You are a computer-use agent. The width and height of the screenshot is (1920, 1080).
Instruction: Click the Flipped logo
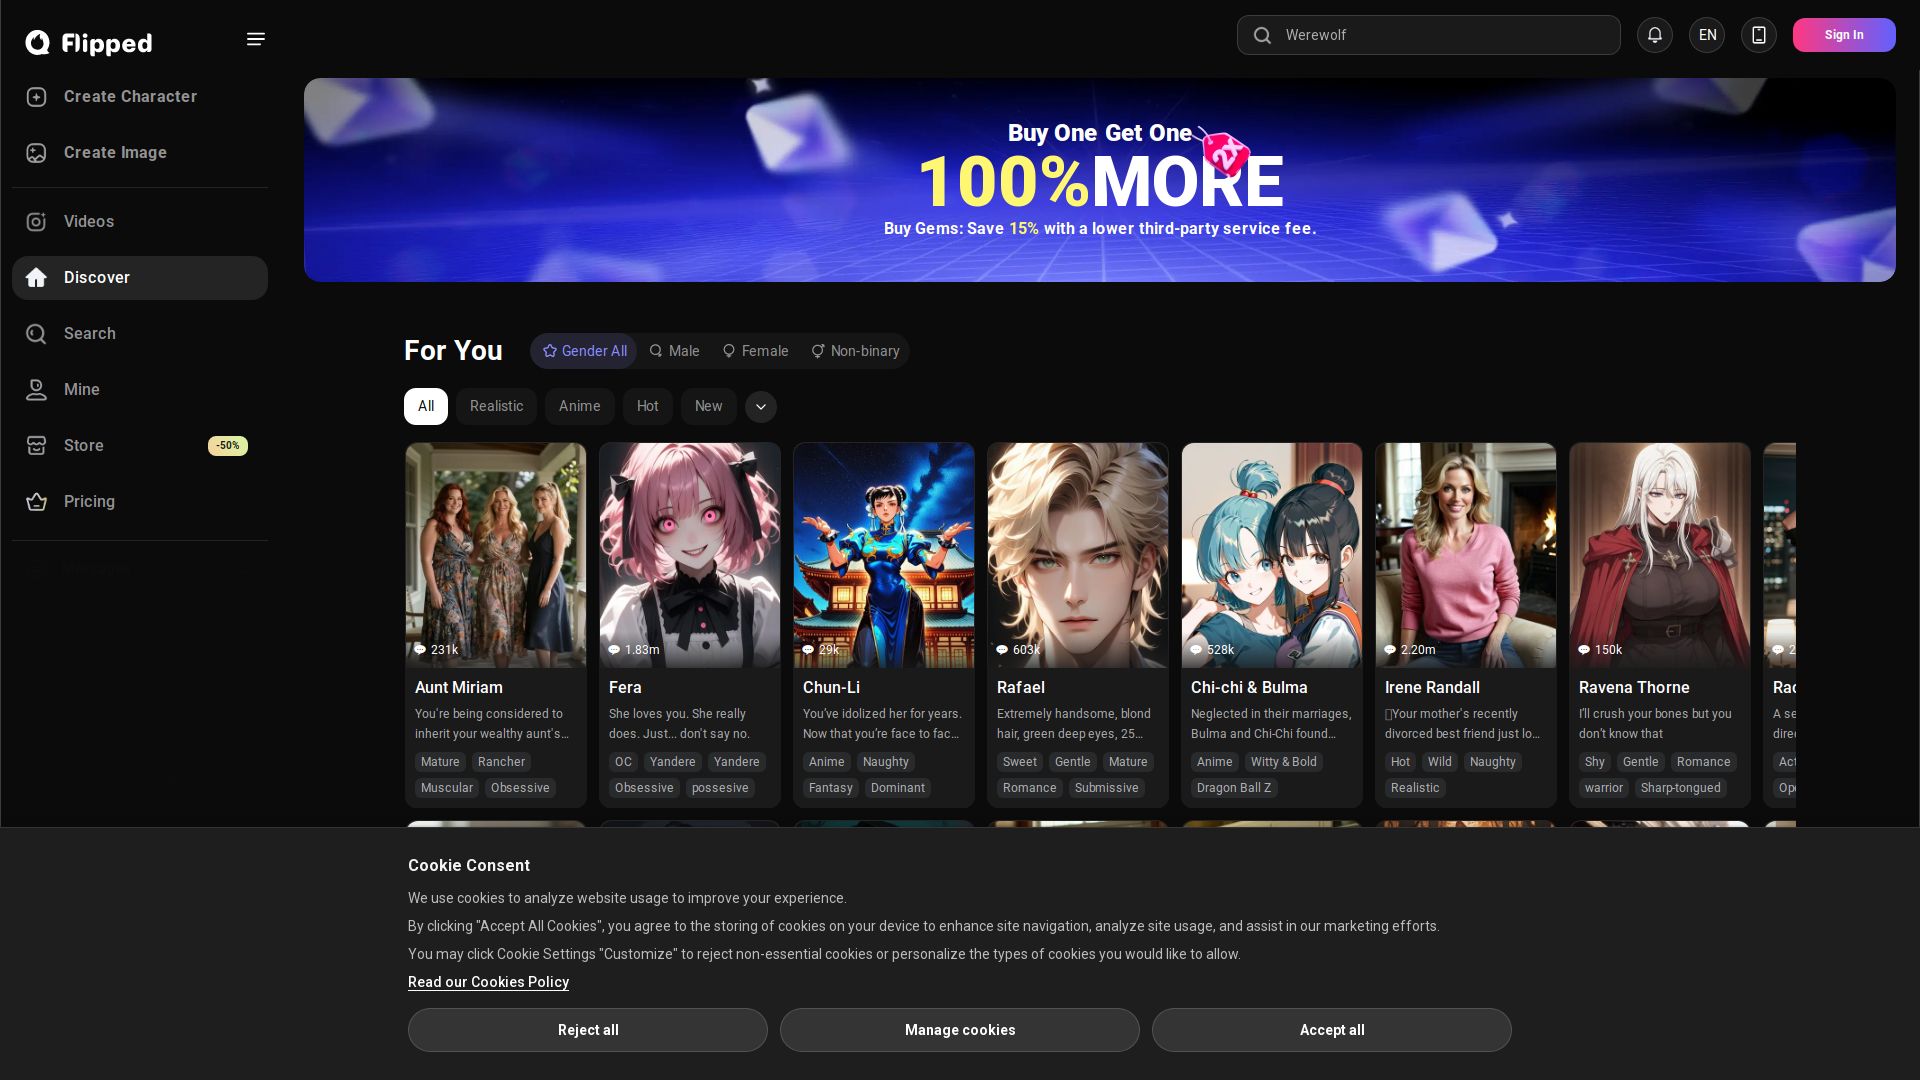point(89,42)
